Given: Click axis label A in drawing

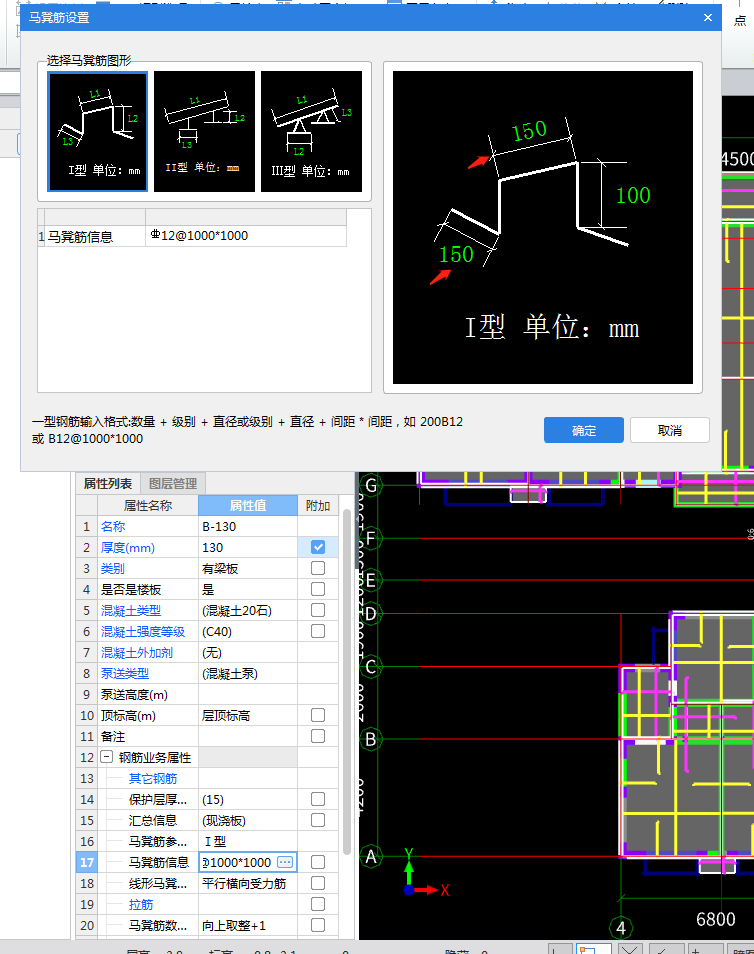Looking at the screenshot, I should click(370, 857).
